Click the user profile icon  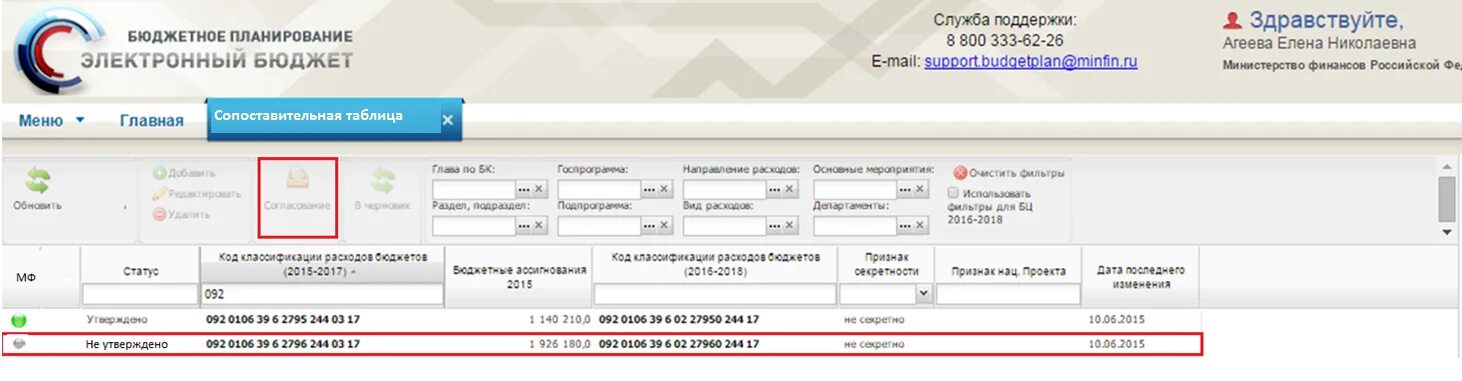coord(1232,20)
